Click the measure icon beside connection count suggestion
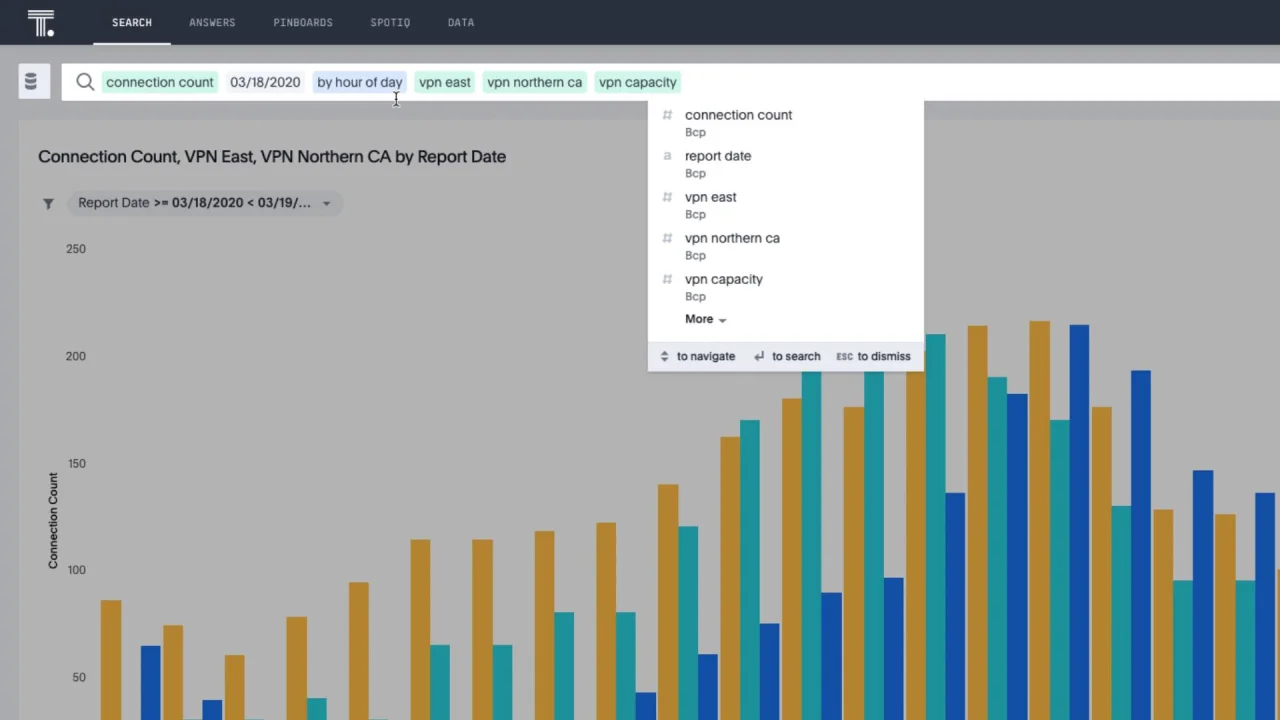The width and height of the screenshot is (1280, 720). pyautogui.click(x=667, y=115)
